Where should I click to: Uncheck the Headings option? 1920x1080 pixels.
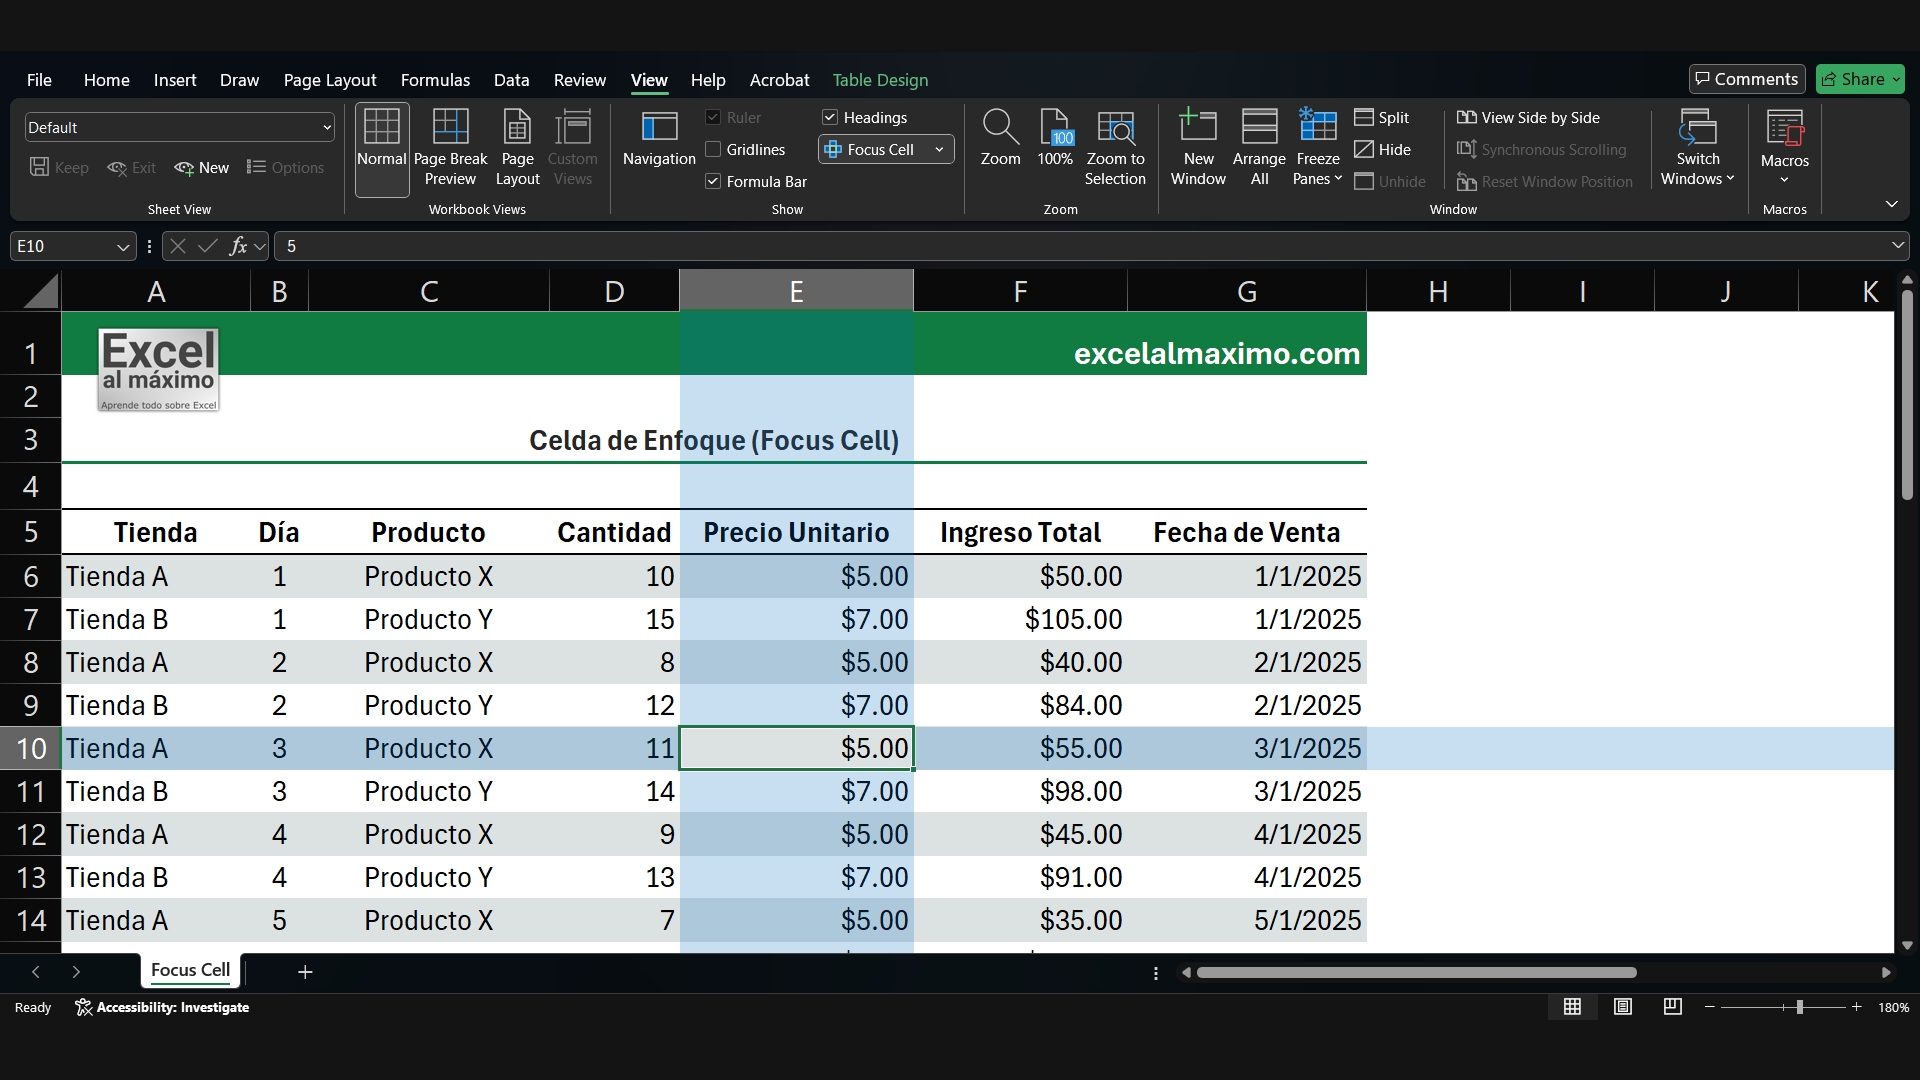(829, 117)
